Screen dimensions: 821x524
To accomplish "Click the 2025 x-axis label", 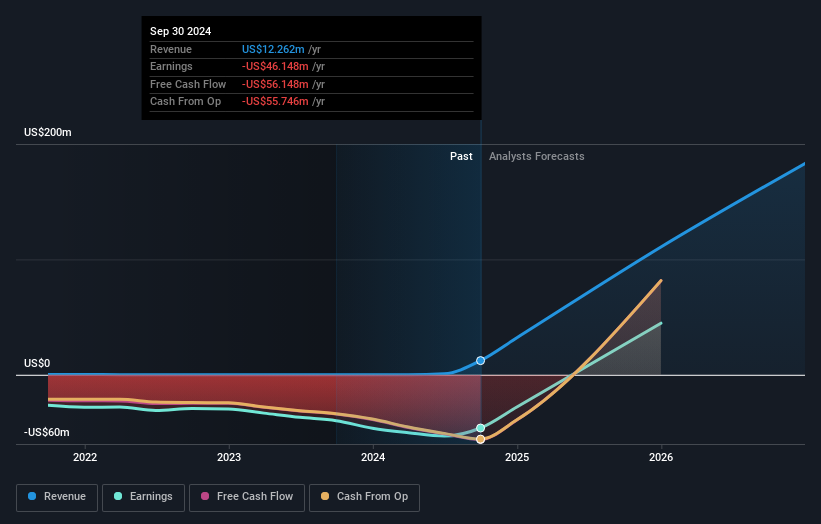I will point(517,457).
